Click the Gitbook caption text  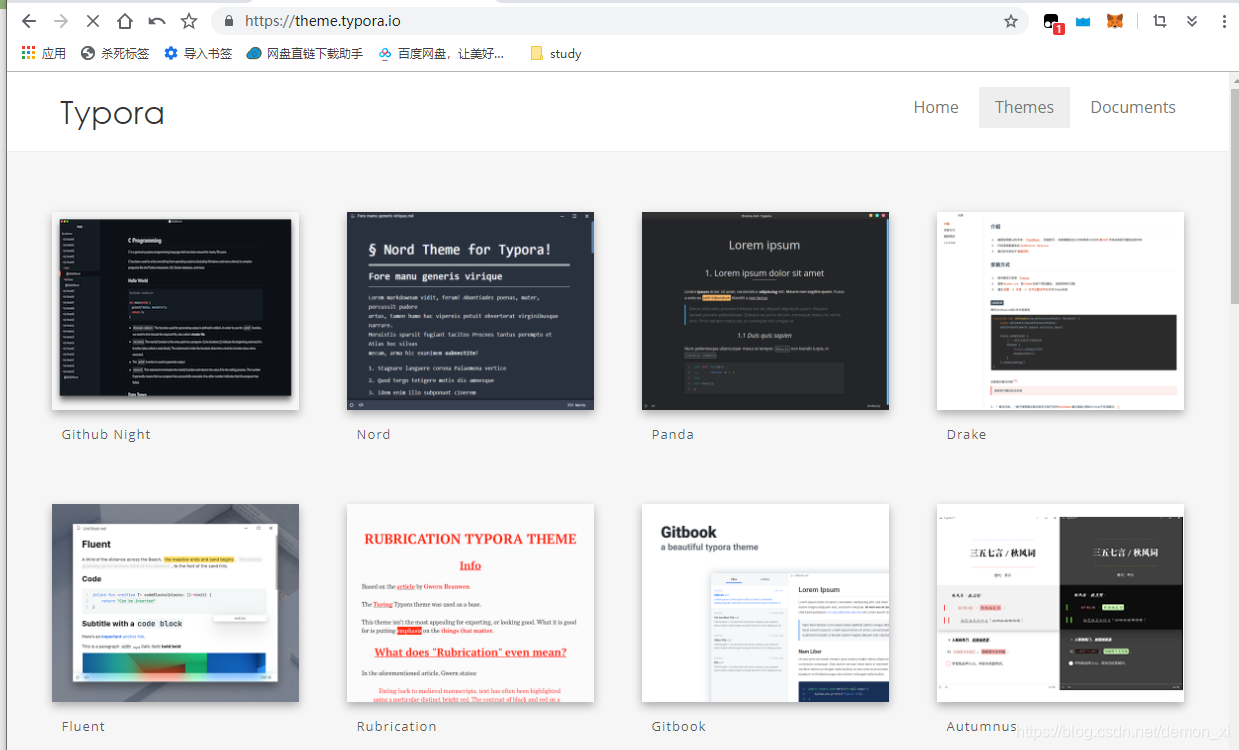click(678, 727)
